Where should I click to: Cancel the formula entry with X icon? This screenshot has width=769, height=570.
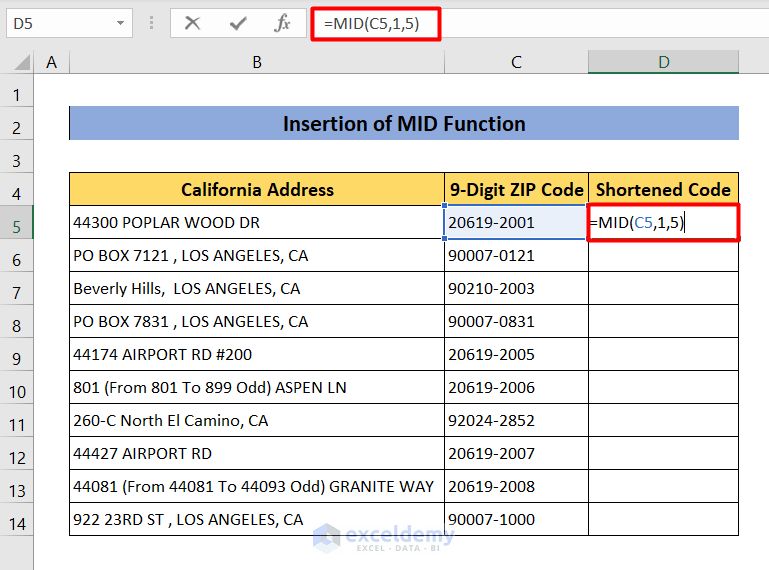[x=192, y=23]
